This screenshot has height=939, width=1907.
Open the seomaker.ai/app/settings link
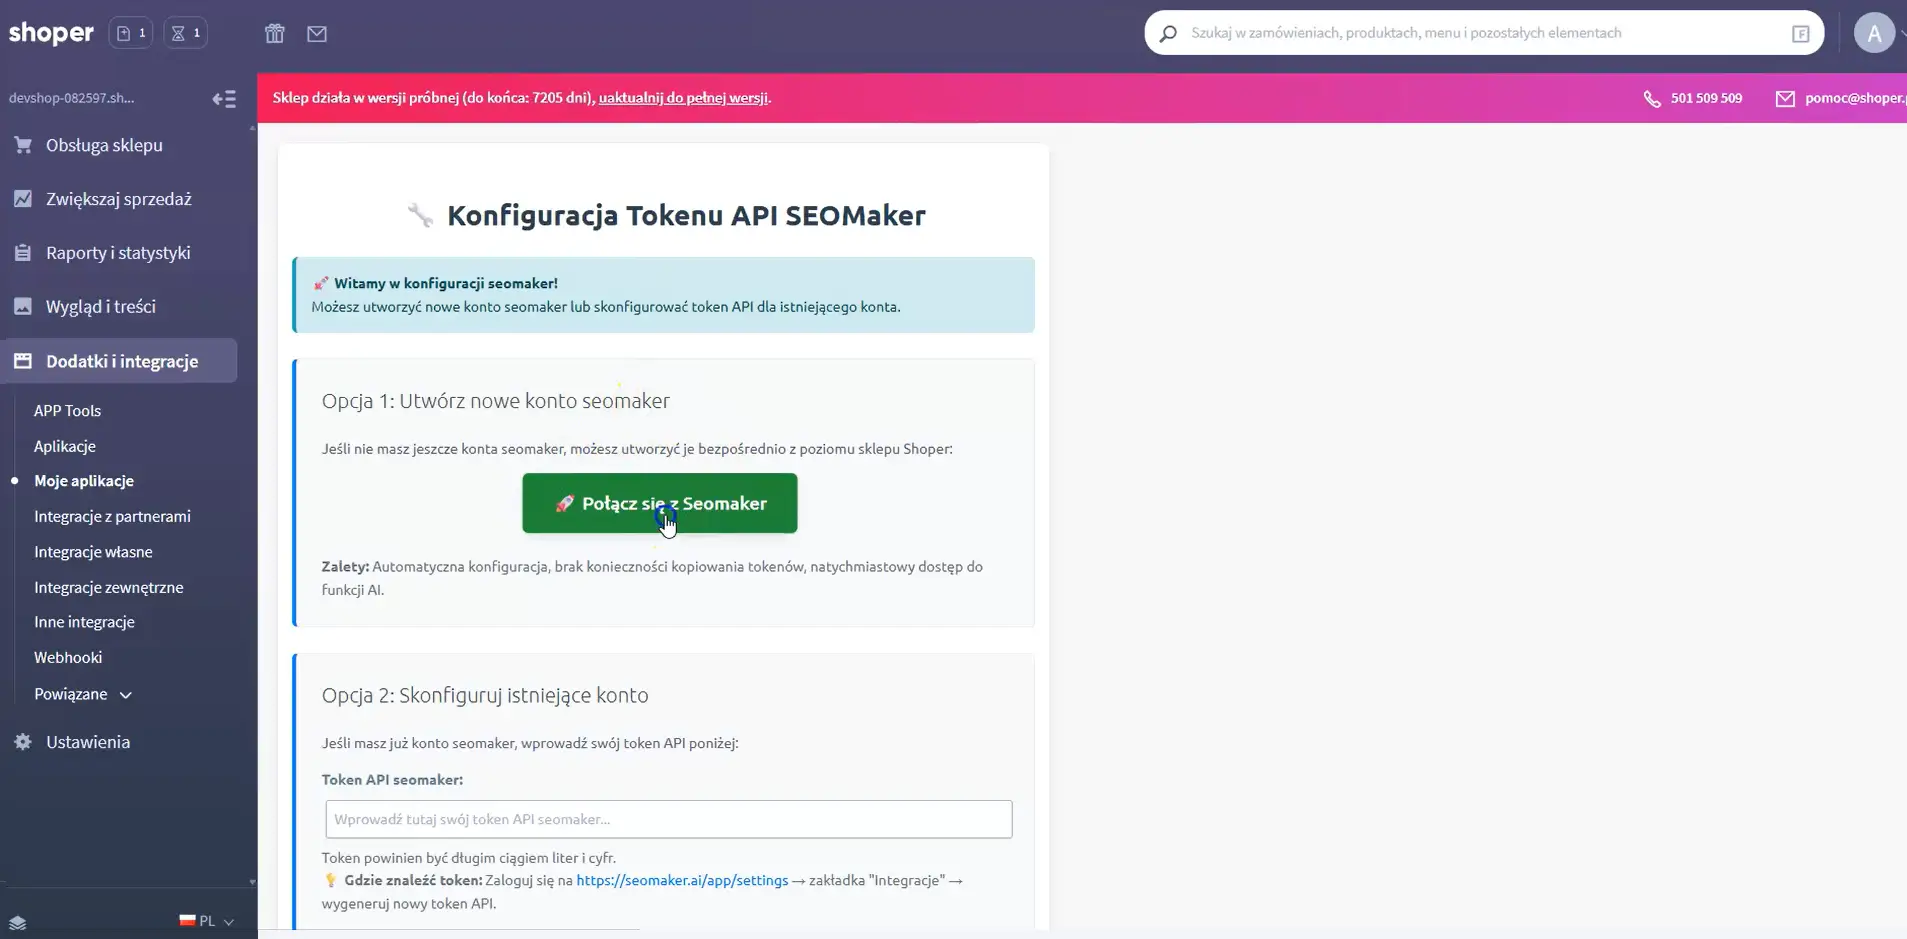682,881
